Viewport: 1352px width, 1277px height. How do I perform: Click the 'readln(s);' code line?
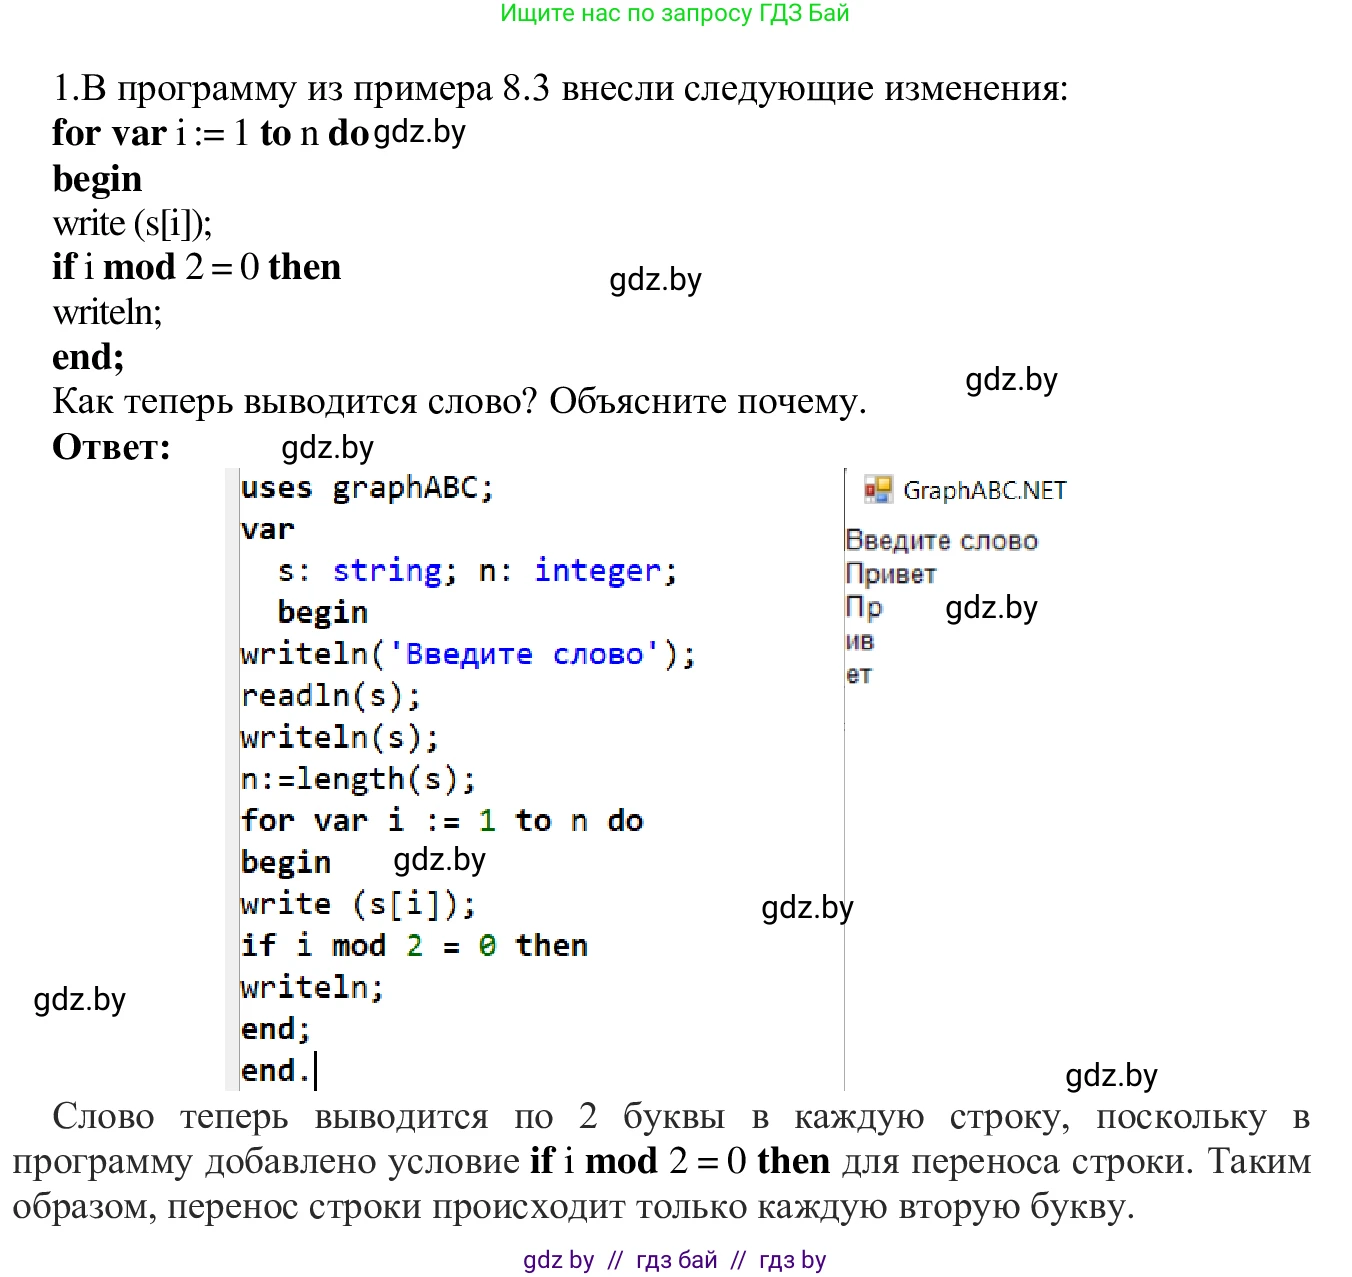(x=331, y=695)
